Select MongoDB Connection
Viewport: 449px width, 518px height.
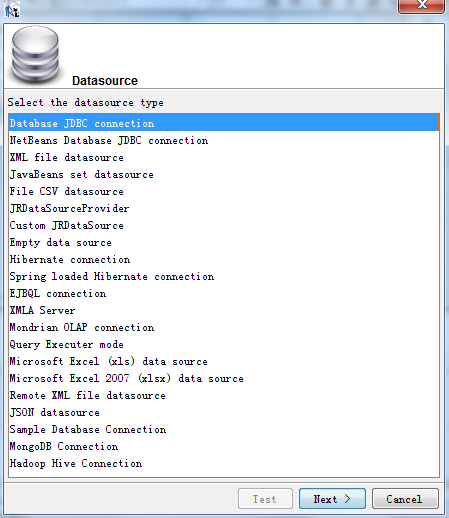click(224, 446)
